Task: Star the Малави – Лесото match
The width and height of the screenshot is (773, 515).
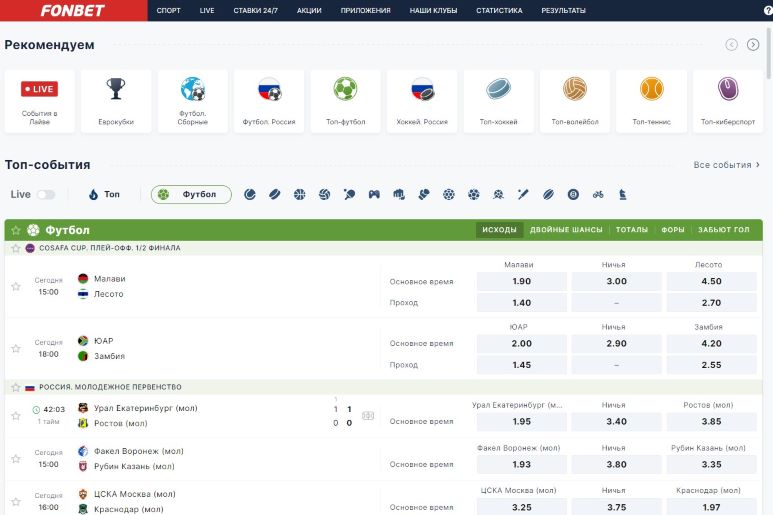Action: (x=16, y=286)
